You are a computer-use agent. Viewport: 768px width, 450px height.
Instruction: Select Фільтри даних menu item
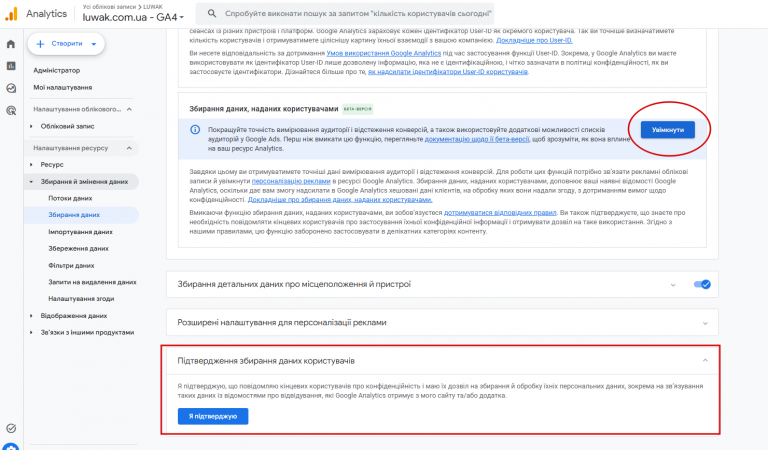[71, 265]
